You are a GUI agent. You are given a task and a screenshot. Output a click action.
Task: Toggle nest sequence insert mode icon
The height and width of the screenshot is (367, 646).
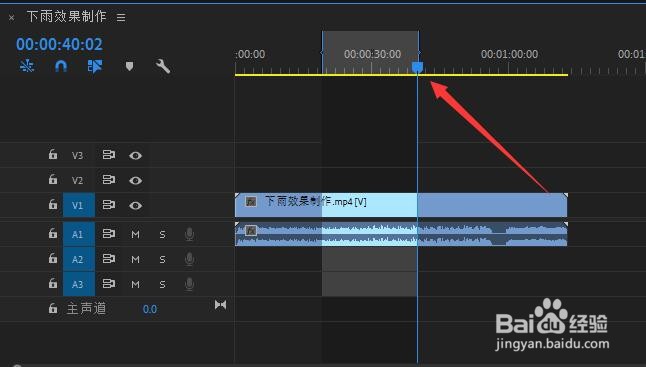pyautogui.click(x=27, y=66)
